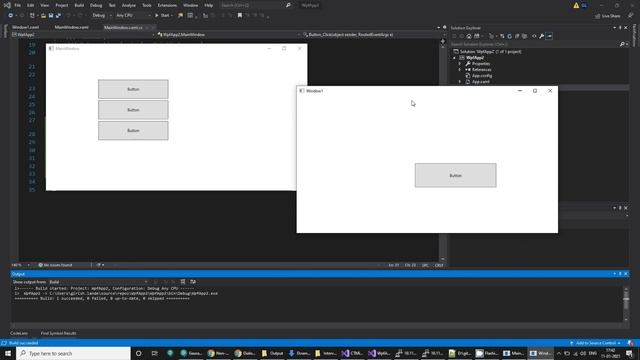Screen dimensions: 640x360
Task: Click the Navigate Backward toolbar icon
Action: (x=10, y=16)
